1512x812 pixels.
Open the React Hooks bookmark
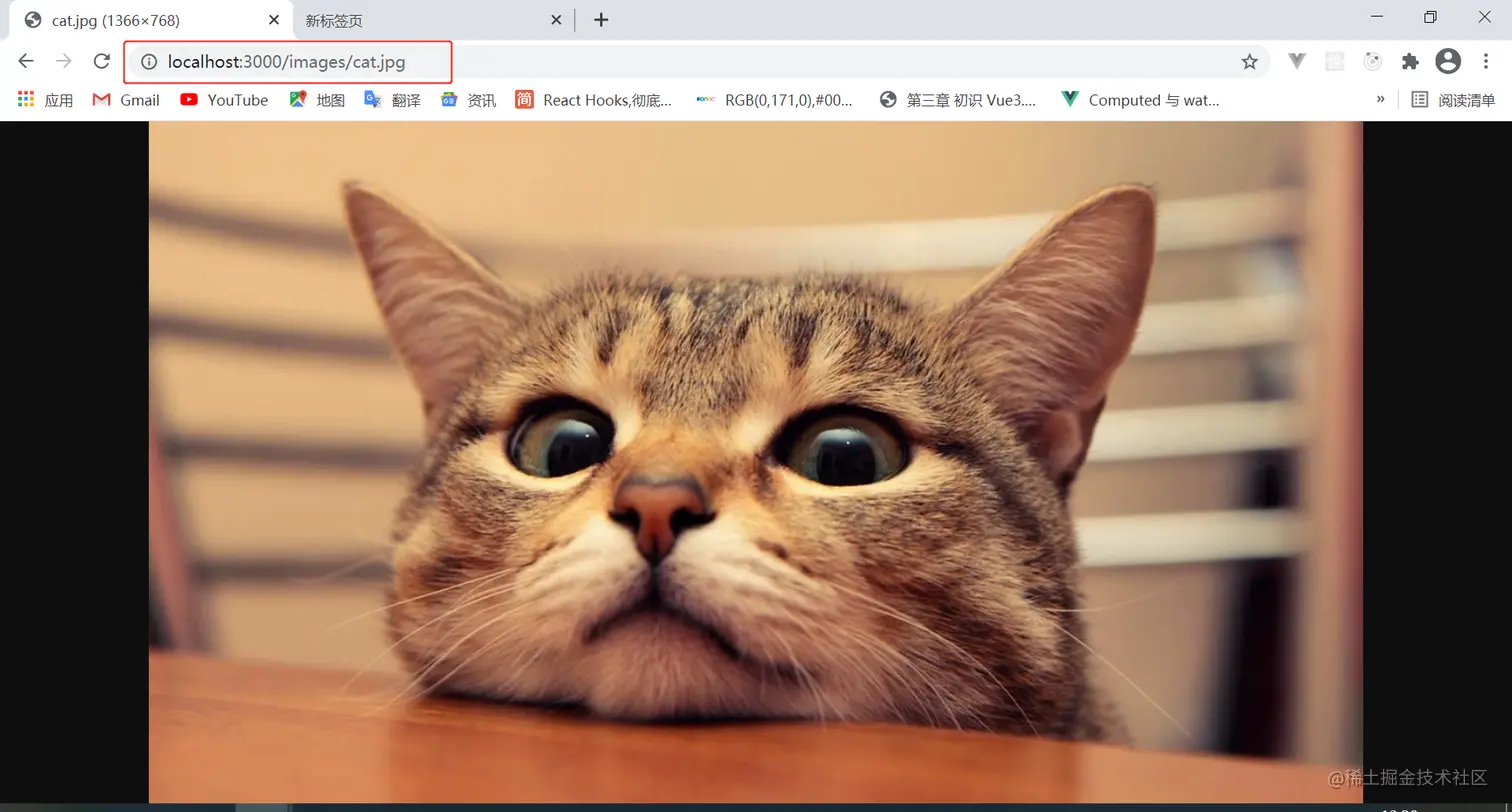point(594,100)
